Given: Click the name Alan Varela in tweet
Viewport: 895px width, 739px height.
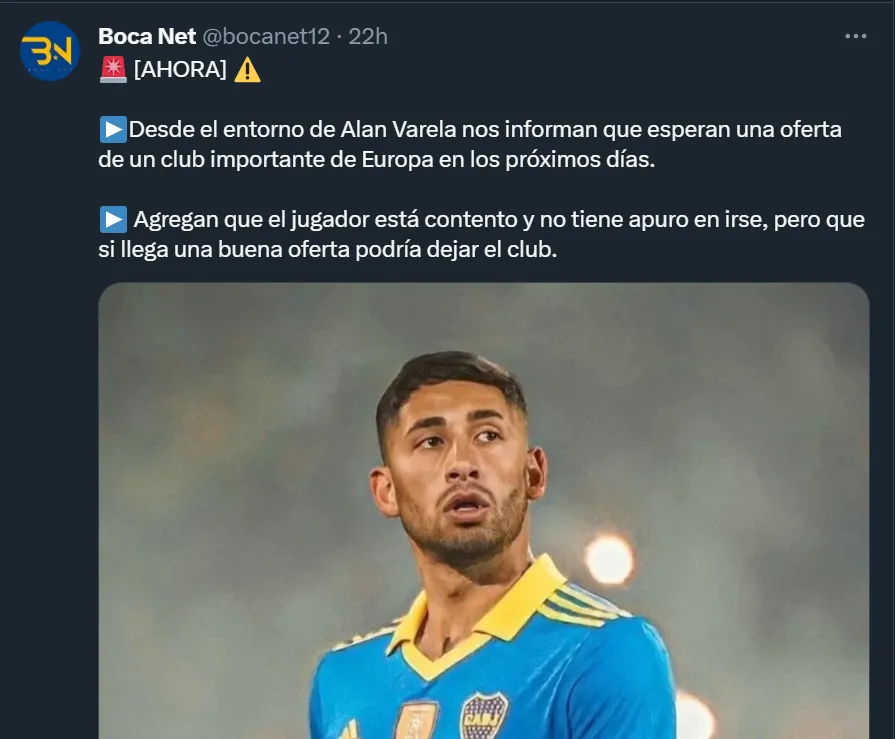Looking at the screenshot, I should tap(398, 130).
